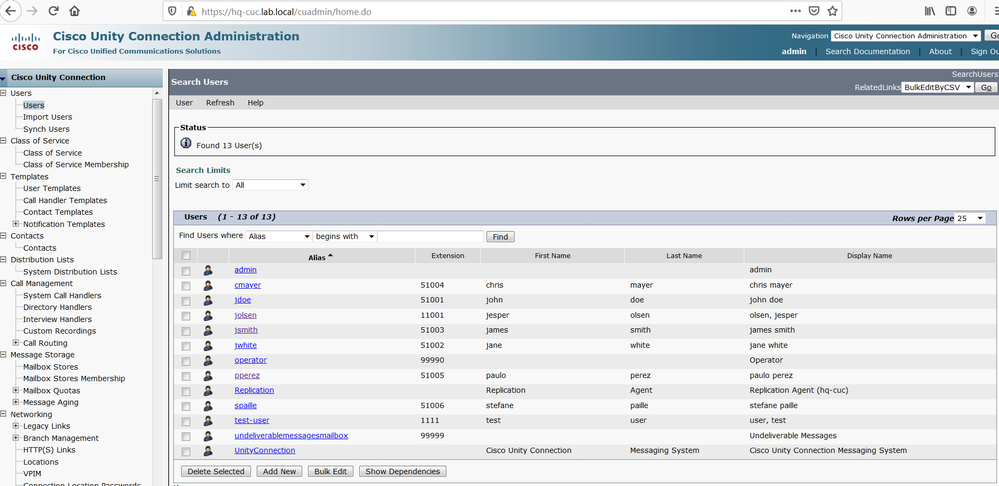Click the Find Users search text field

431,236
